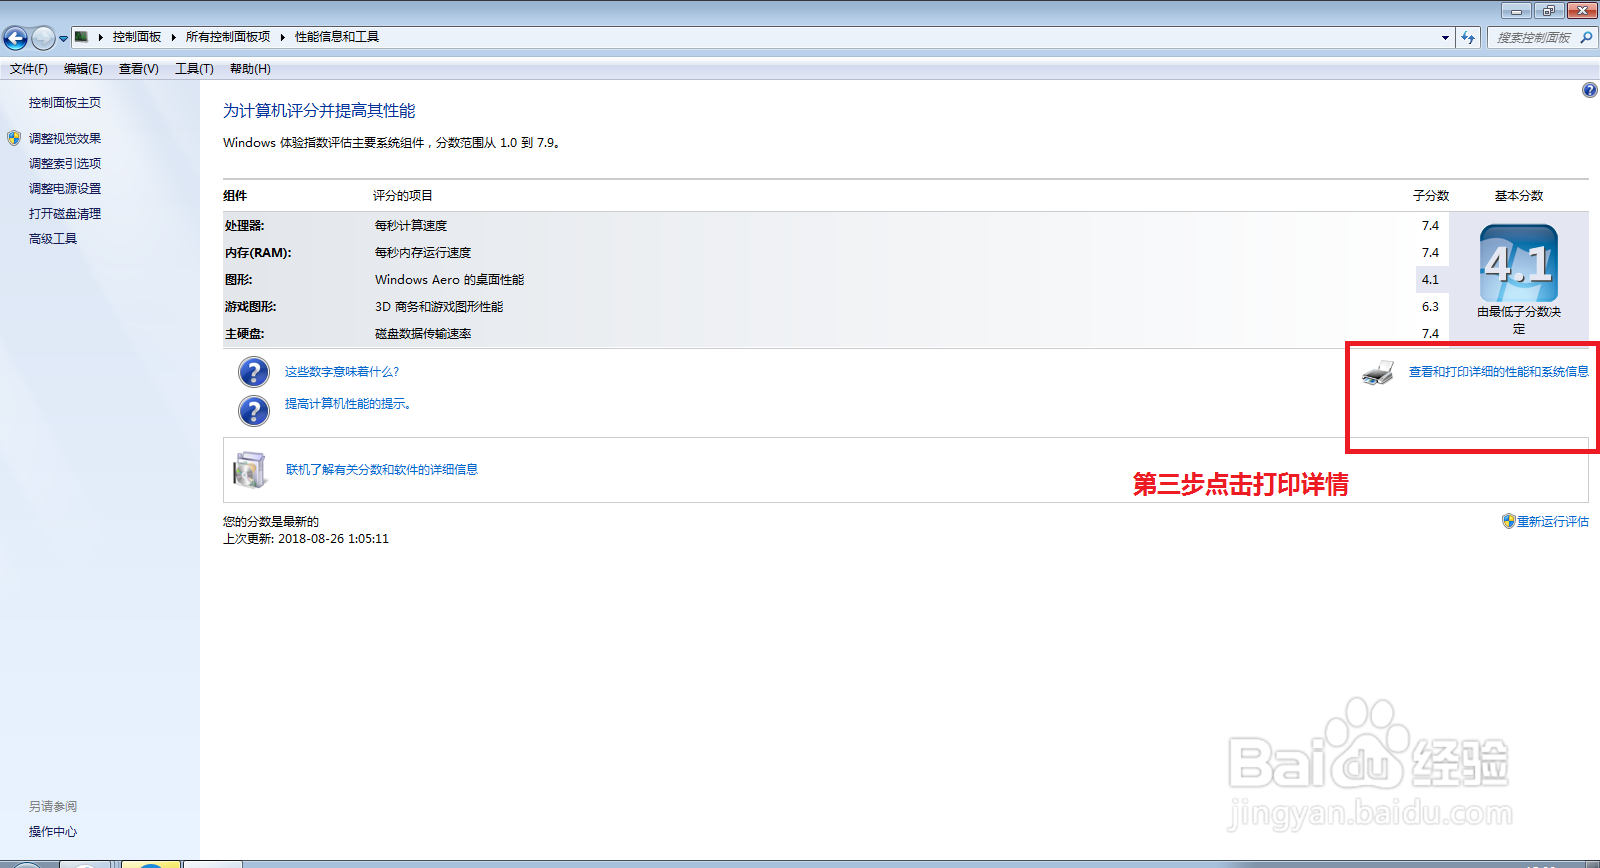Image resolution: width=1600 pixels, height=868 pixels.
Task: Open 高级工具 sidebar link
Action: (53, 239)
